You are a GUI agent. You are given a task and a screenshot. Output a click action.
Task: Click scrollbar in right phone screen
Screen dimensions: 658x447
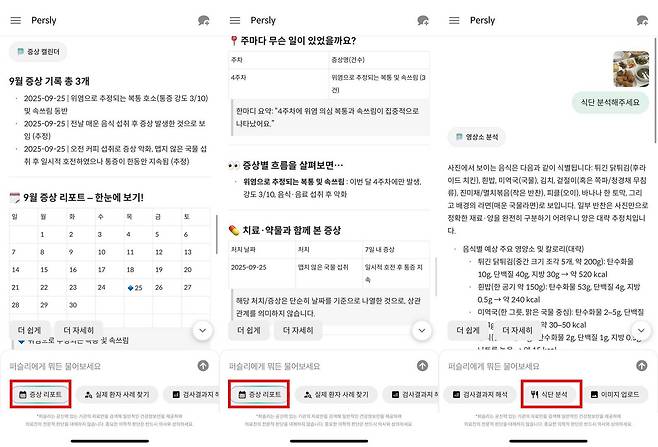pyautogui.click(x=655, y=91)
